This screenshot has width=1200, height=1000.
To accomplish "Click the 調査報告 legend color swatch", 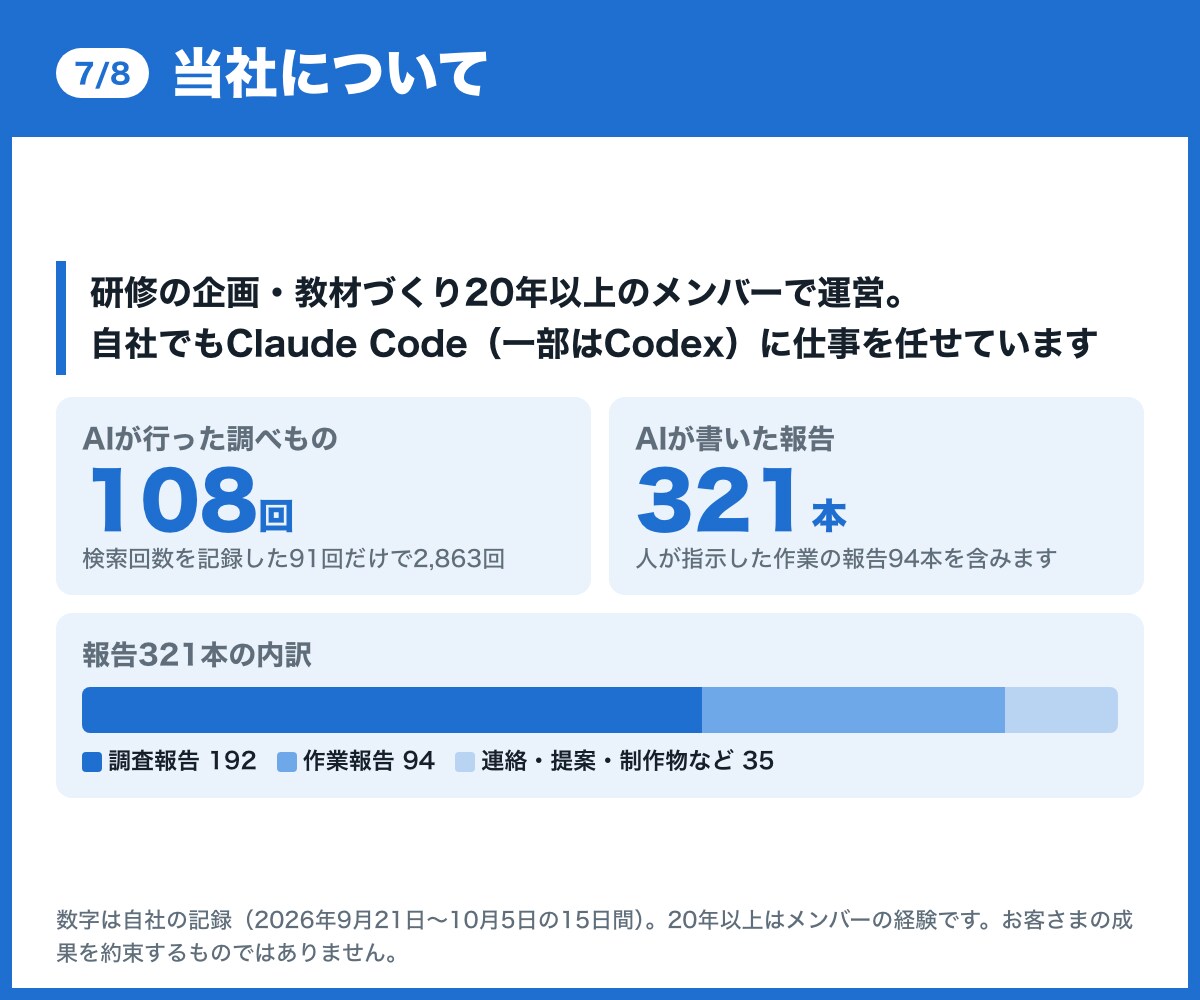I will point(92,762).
